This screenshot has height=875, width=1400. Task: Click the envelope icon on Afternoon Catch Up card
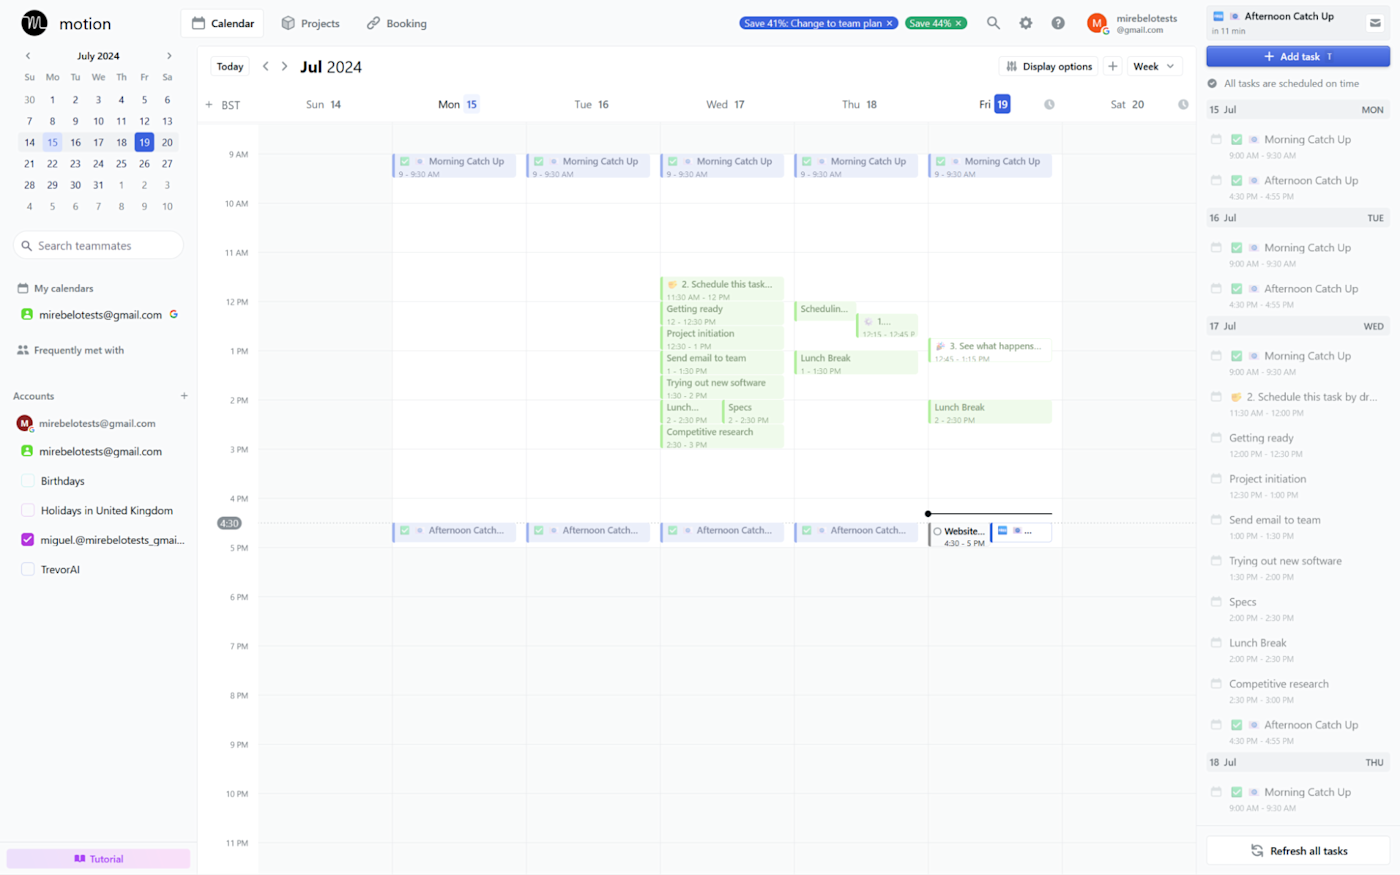pyautogui.click(x=1375, y=22)
